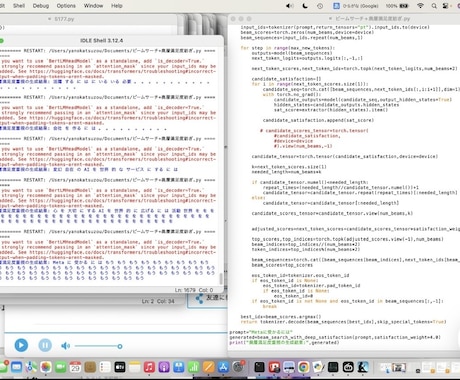The width and height of the screenshot is (460, 380).
Task: Open Mail from the dock
Action: [x=16, y=367]
